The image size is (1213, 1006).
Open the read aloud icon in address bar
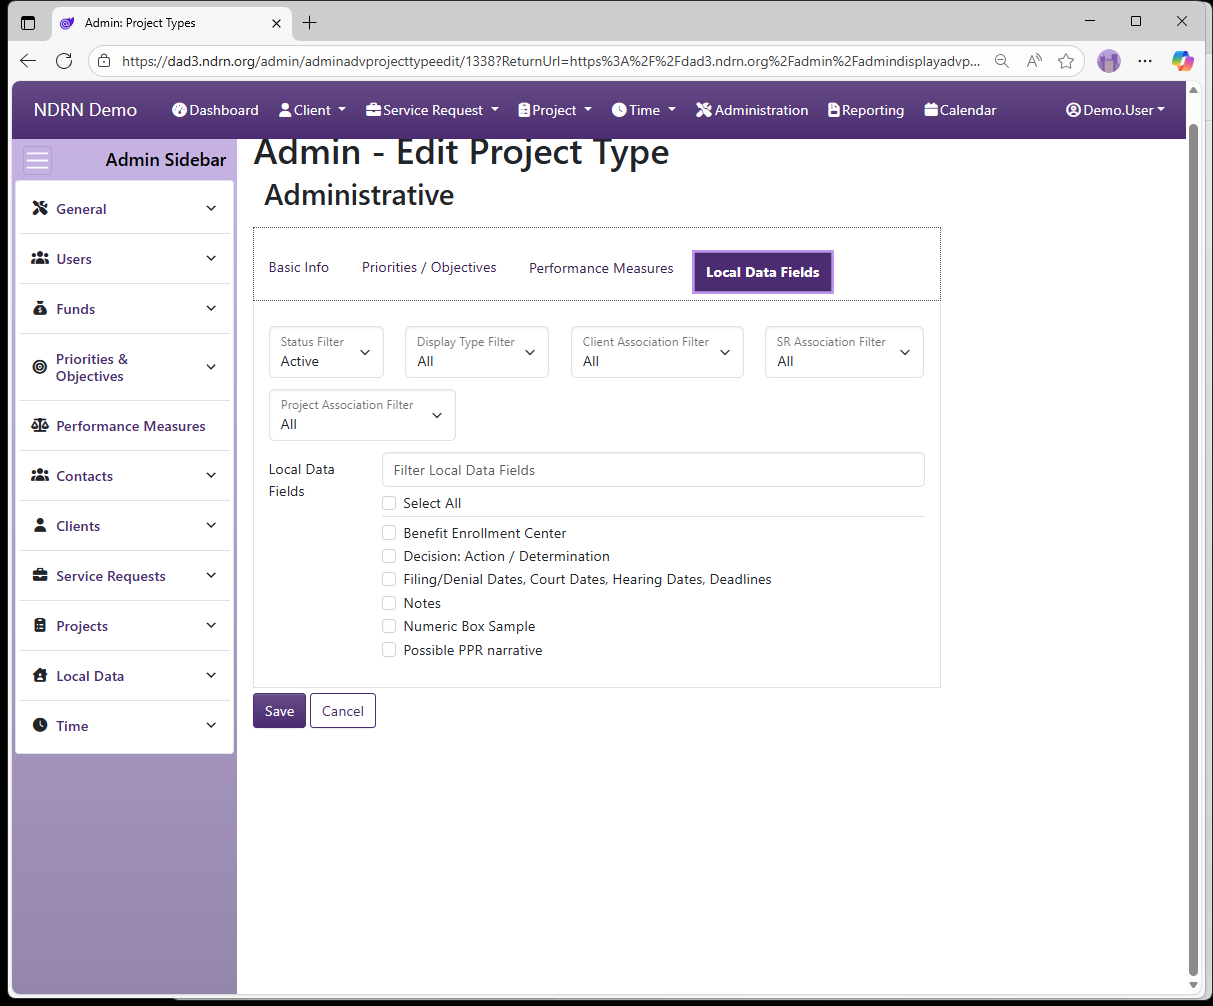1034,61
